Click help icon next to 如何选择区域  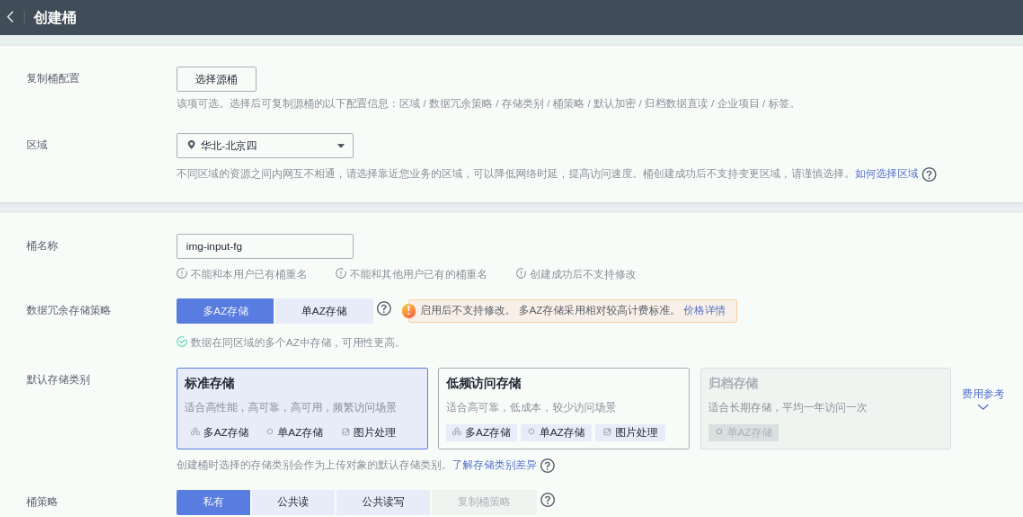pos(929,174)
